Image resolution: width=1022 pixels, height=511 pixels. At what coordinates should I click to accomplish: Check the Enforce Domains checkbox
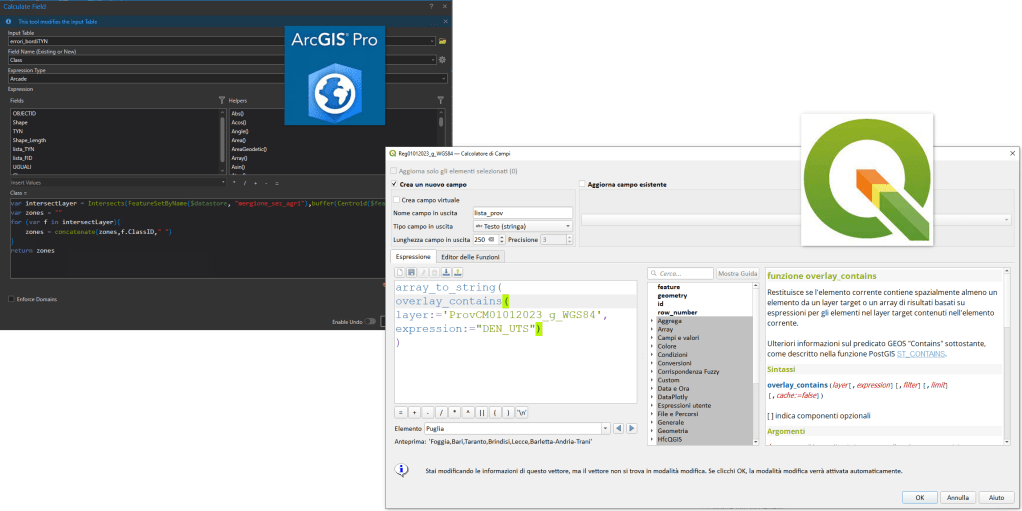click(11, 298)
